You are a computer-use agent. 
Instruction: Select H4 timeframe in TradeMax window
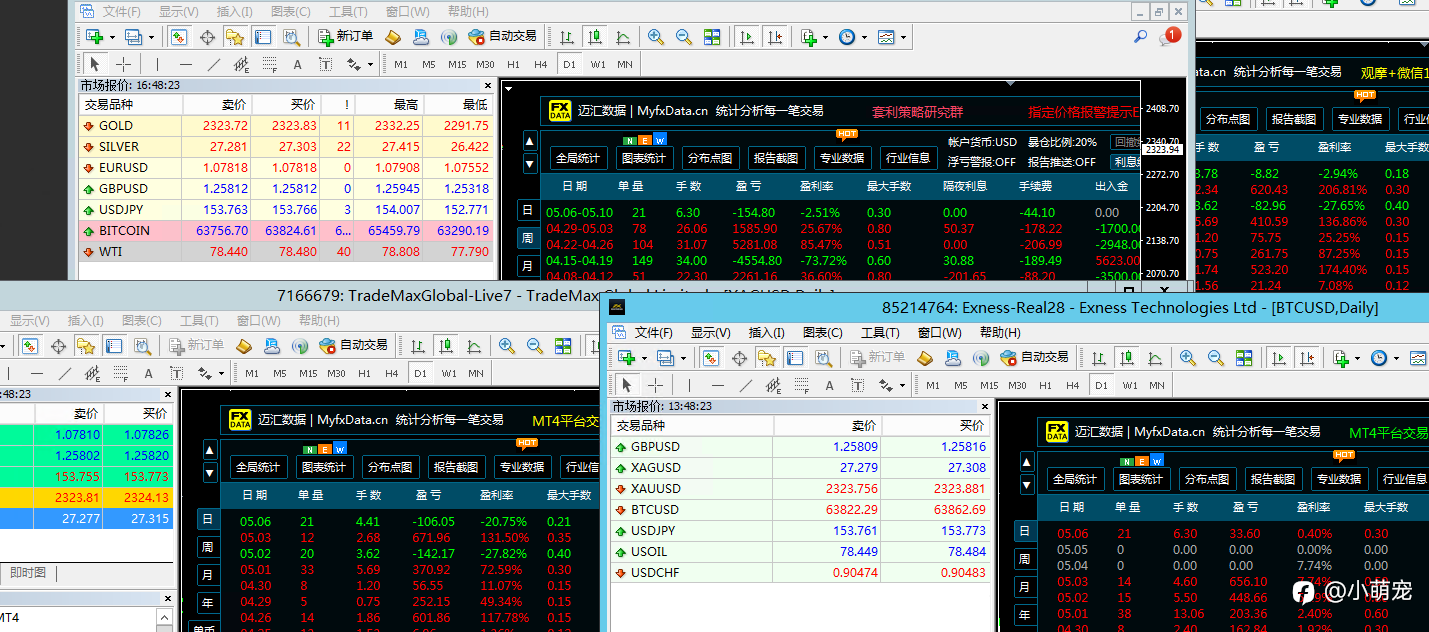click(392, 373)
